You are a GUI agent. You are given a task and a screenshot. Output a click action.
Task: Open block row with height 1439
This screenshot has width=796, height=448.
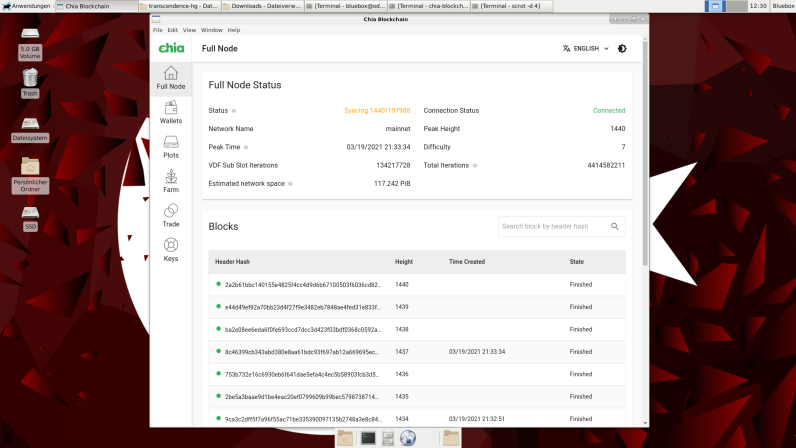(417, 307)
